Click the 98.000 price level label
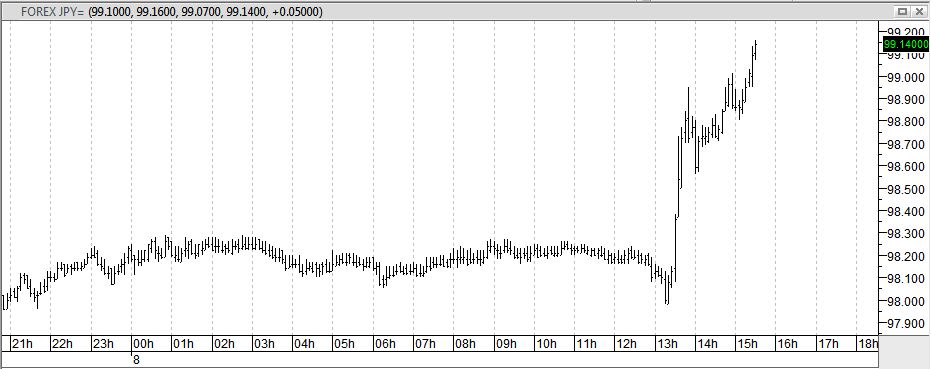The height and width of the screenshot is (369, 931). click(905, 301)
